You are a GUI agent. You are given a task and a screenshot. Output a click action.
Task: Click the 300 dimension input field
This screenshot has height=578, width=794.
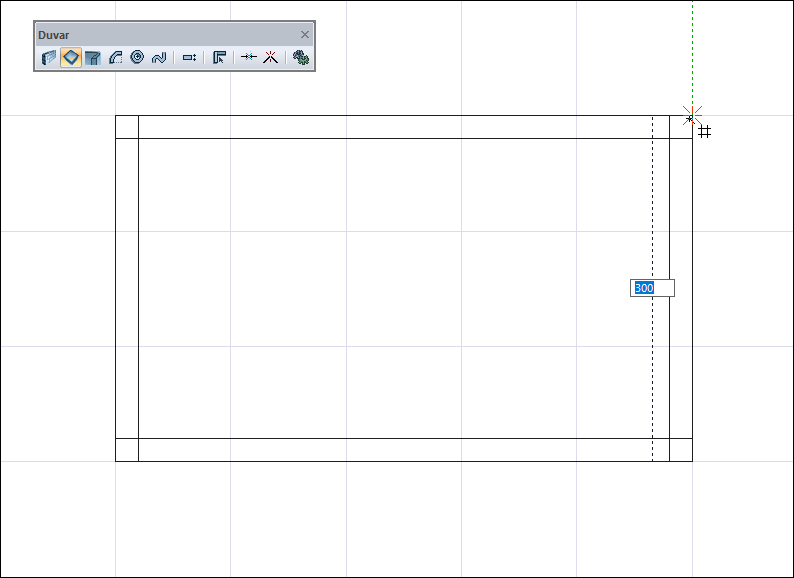[652, 288]
